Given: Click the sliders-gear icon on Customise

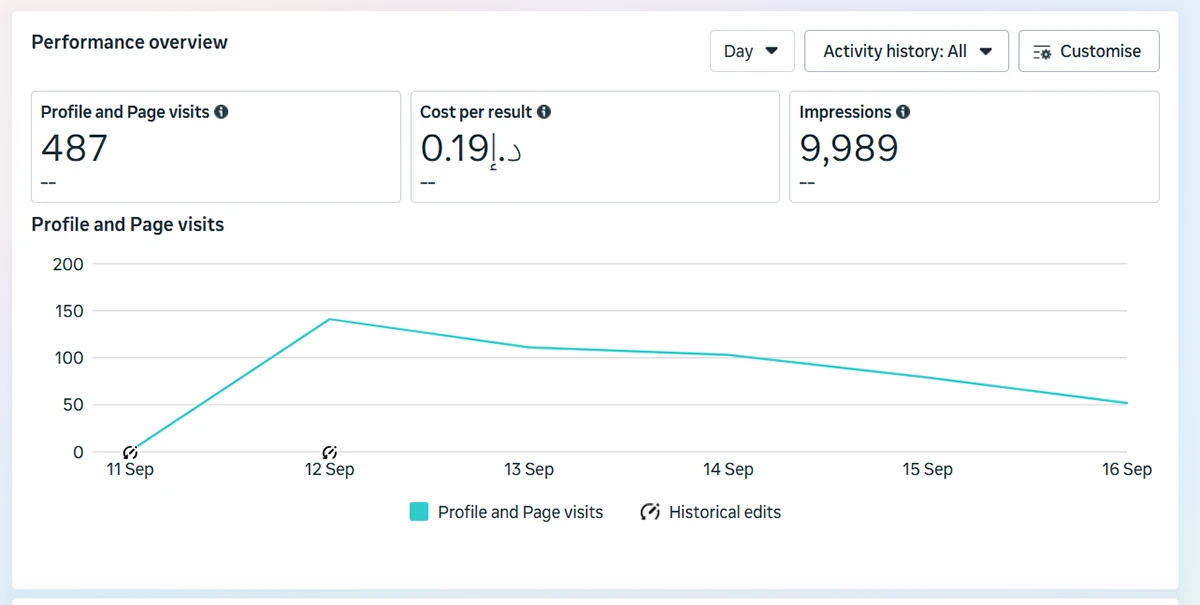Looking at the screenshot, I should click(x=1042, y=52).
